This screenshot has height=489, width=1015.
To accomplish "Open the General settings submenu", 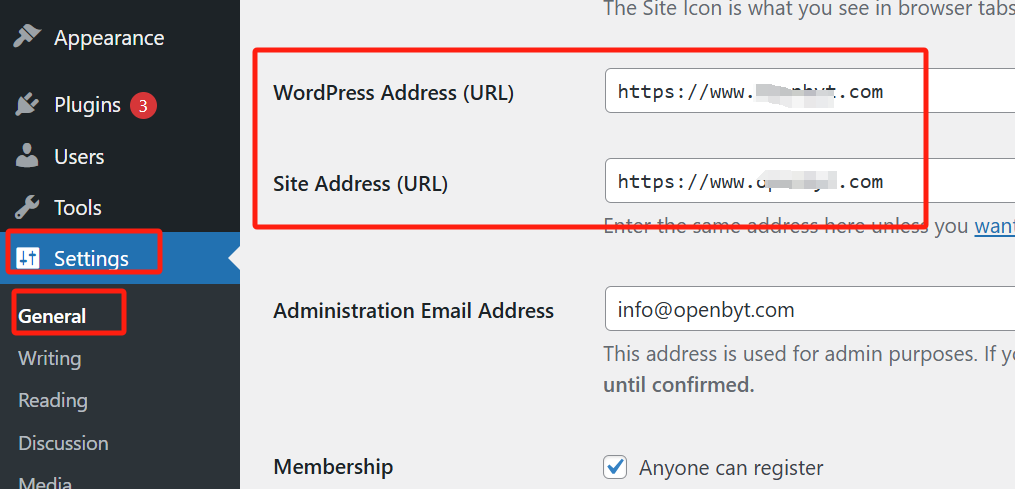I will click(x=52, y=316).
